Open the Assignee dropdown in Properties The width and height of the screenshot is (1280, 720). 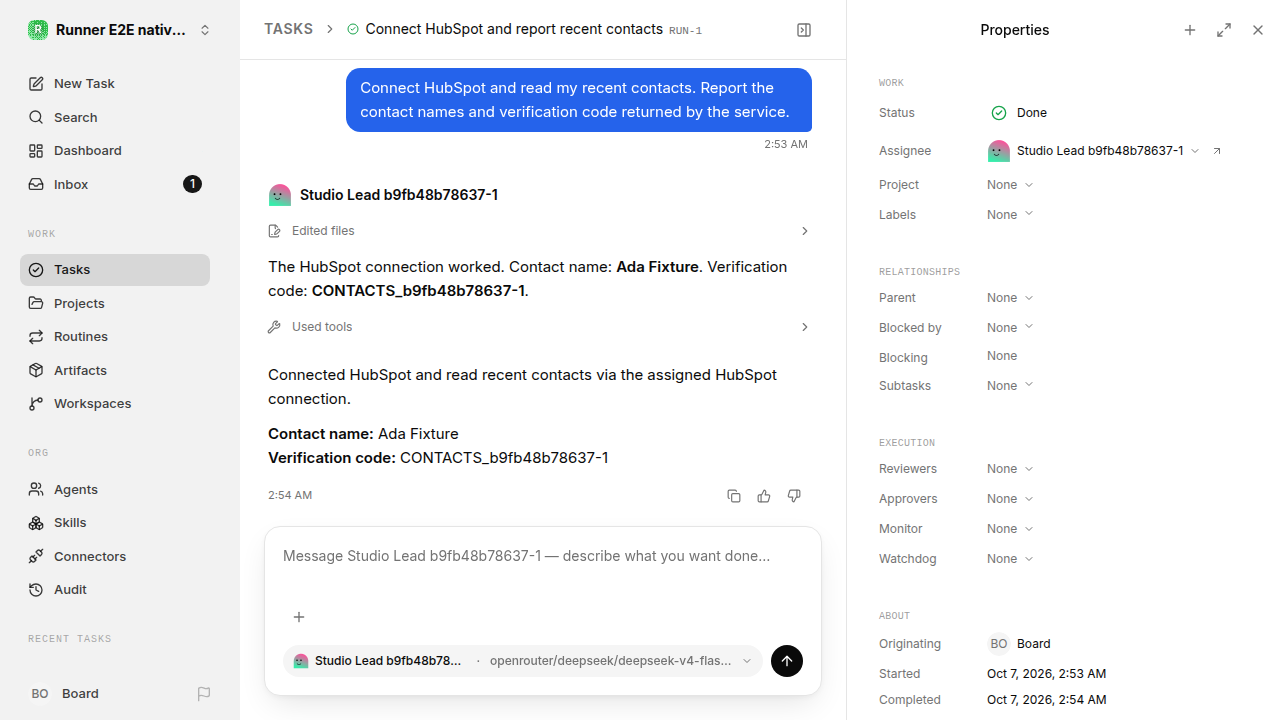pyautogui.click(x=1094, y=151)
